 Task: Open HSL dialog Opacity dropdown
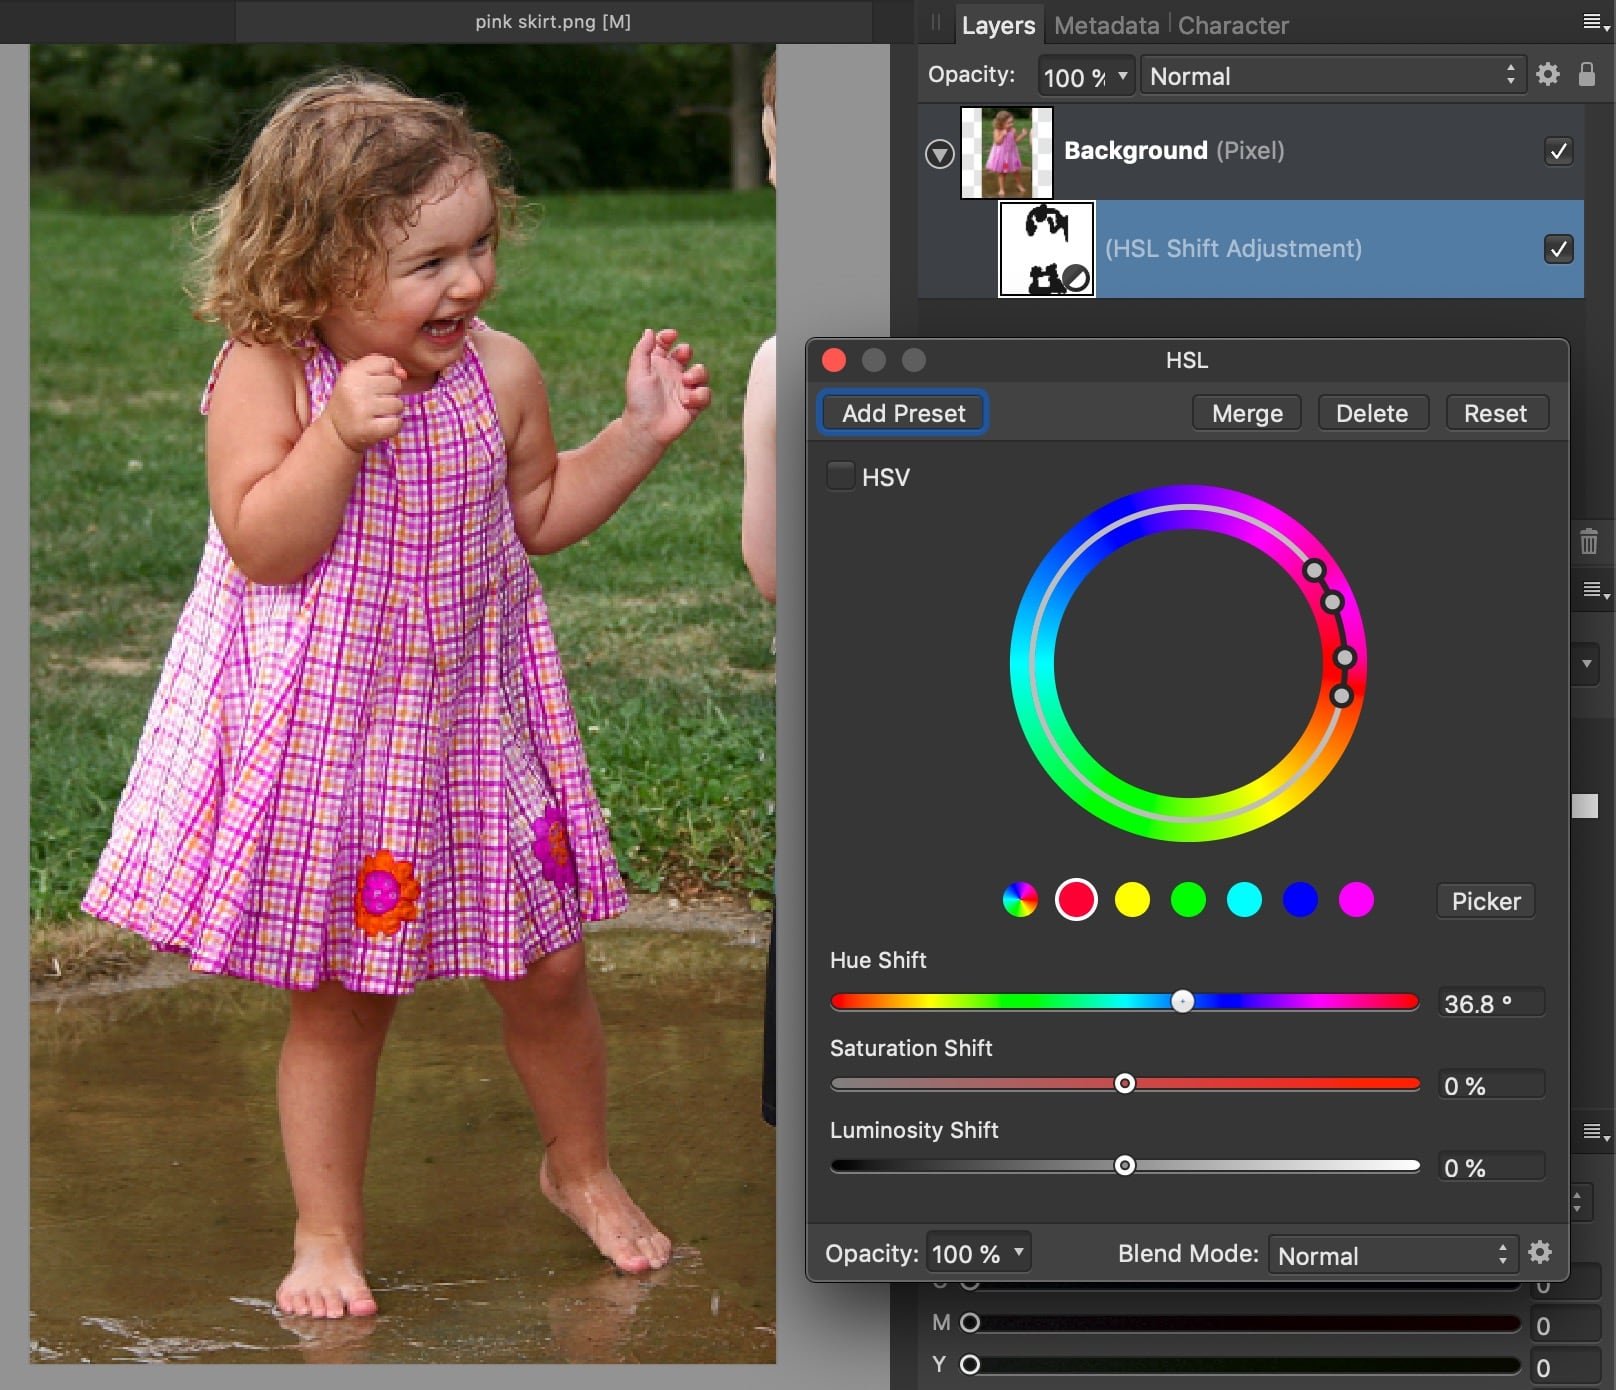point(978,1253)
